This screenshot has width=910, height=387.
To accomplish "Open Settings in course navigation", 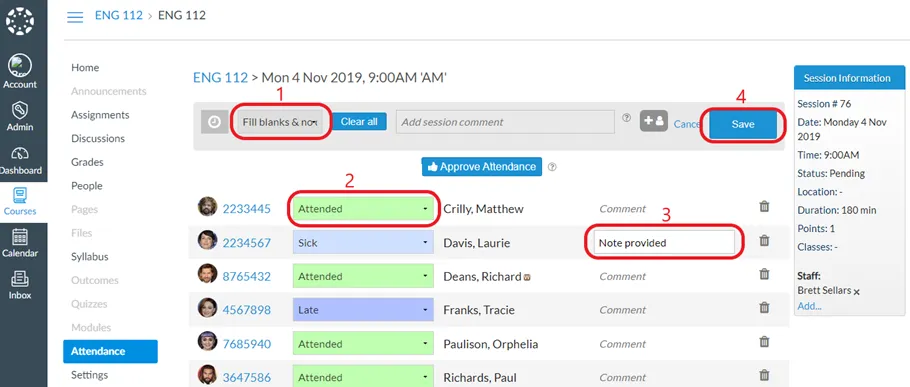I will point(89,375).
